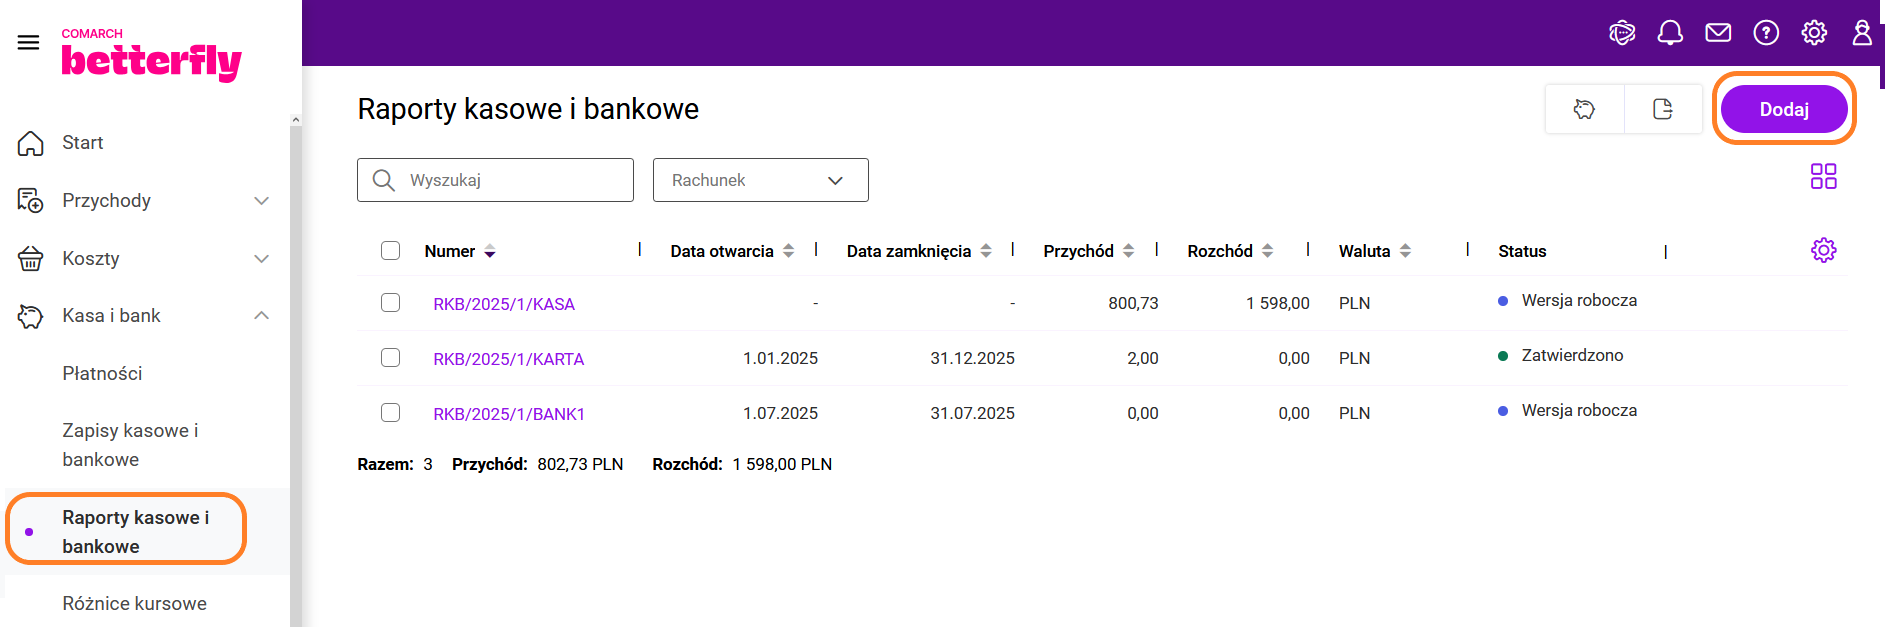Open the messages envelope icon
This screenshot has height=627, width=1885.
pos(1718,33)
